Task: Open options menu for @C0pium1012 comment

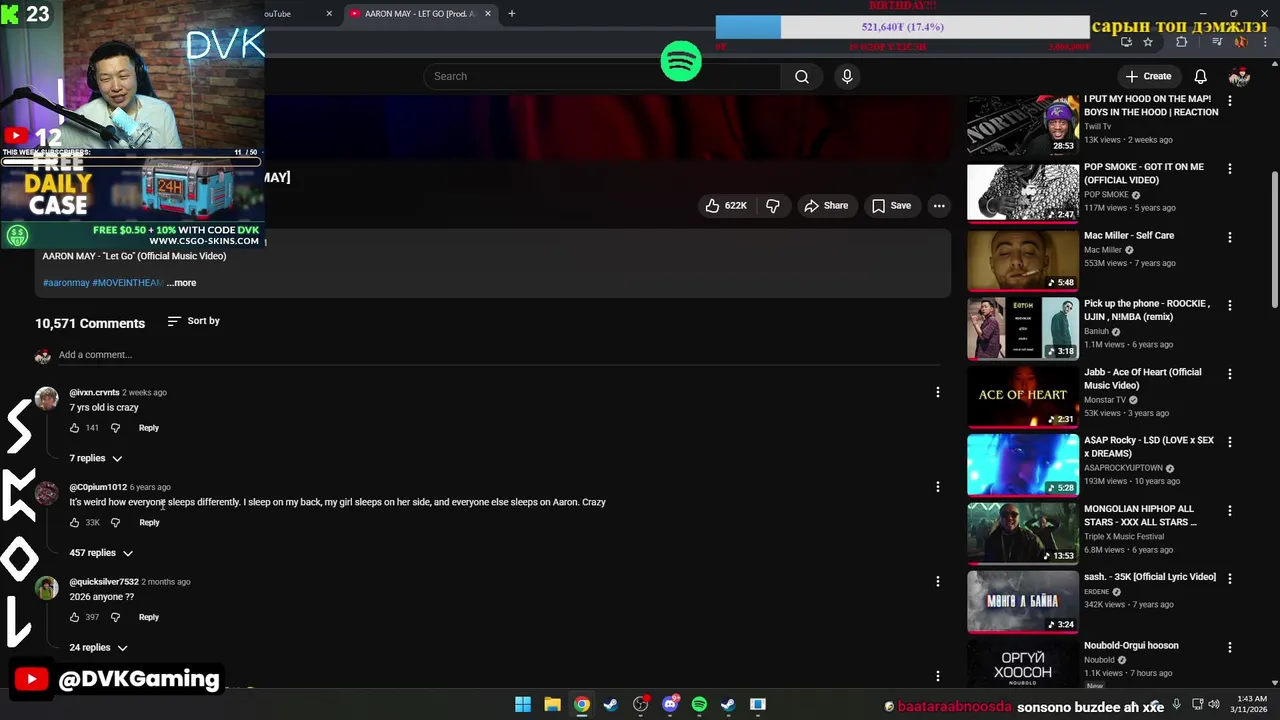Action: point(937,487)
